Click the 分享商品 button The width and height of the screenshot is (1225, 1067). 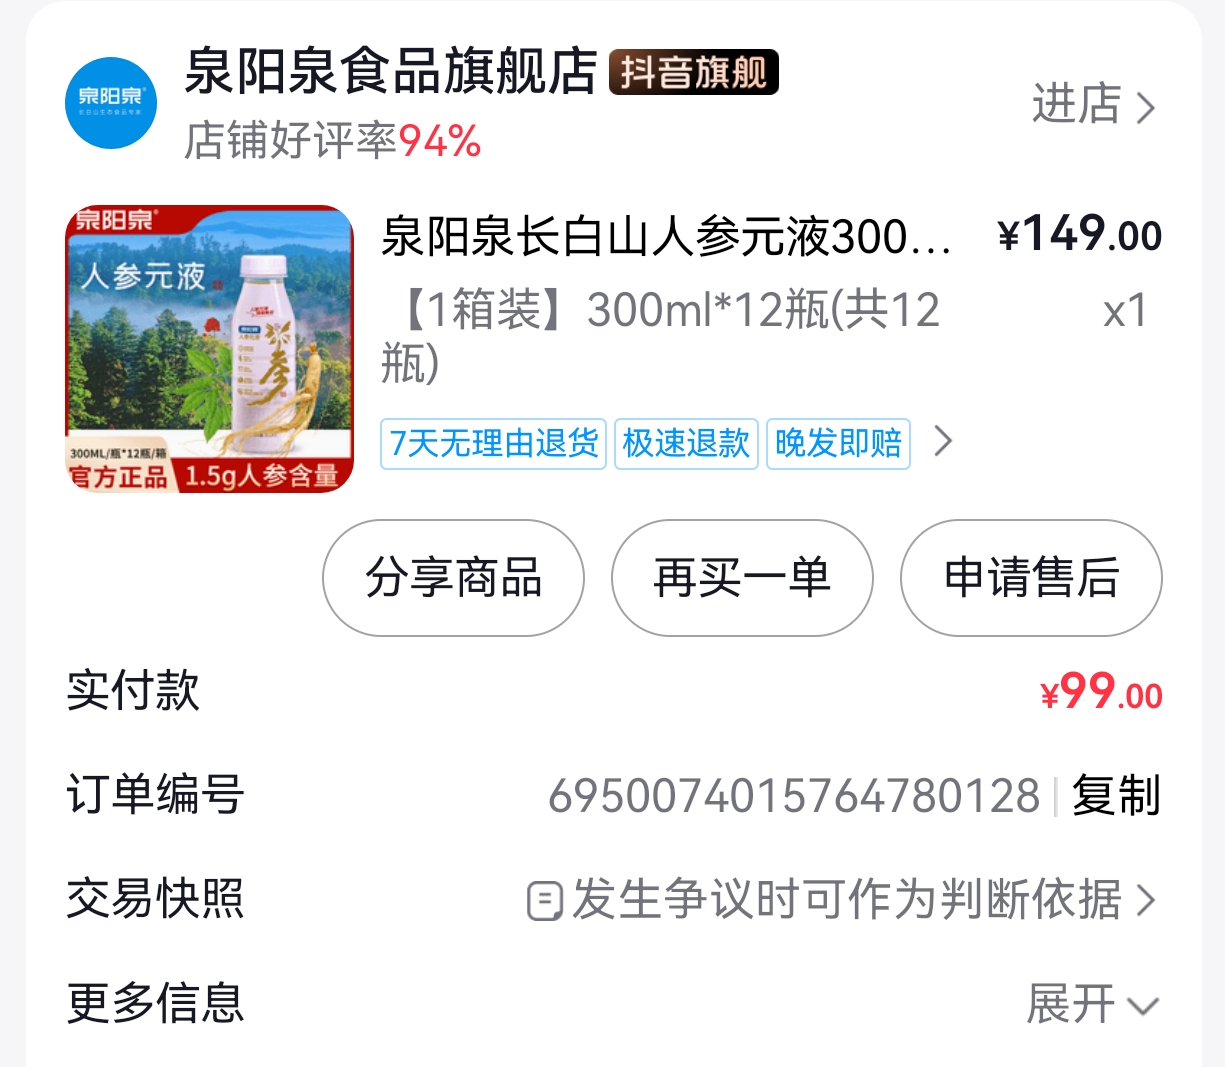point(453,578)
